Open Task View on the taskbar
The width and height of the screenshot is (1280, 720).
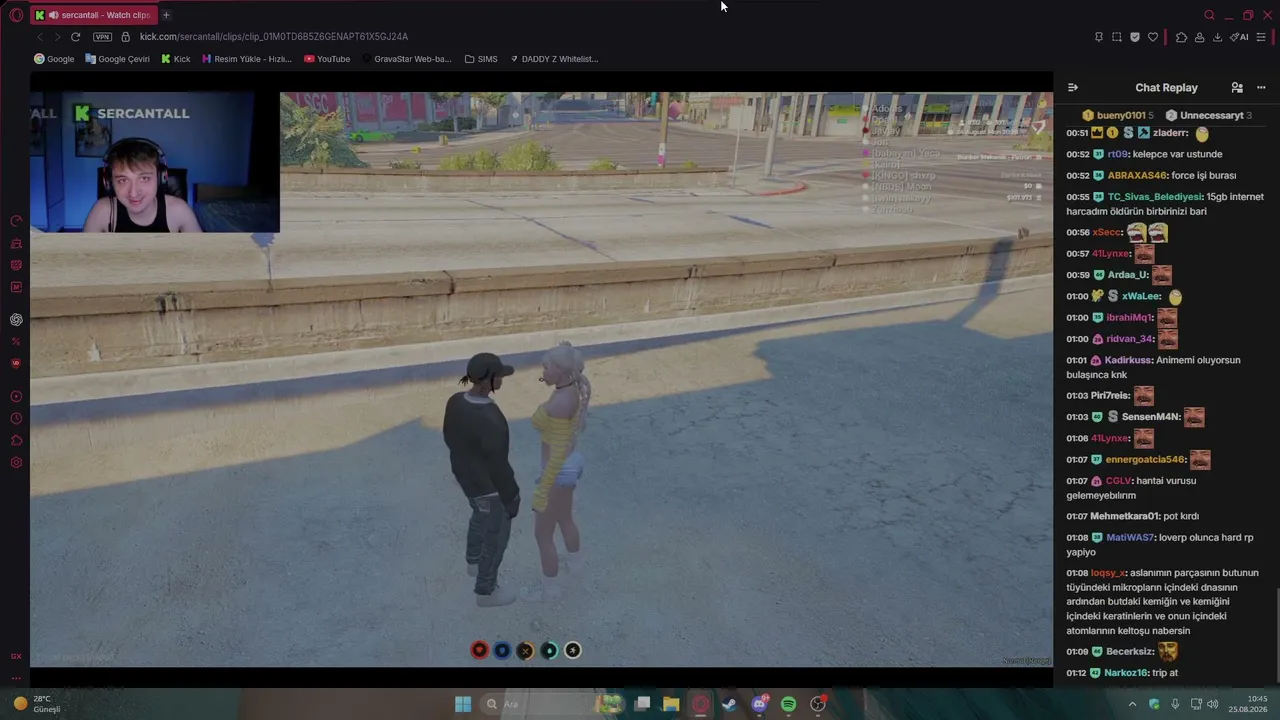point(642,704)
